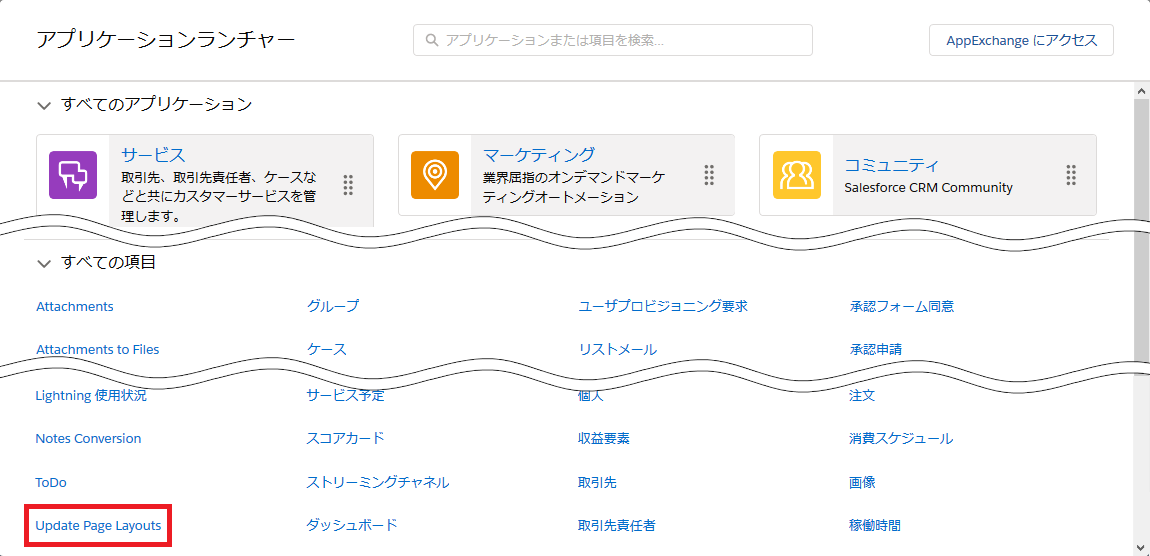Open the コミュニティ app yellow people icon
Screen dimensions: 1150x556
pyautogui.click(x=796, y=175)
